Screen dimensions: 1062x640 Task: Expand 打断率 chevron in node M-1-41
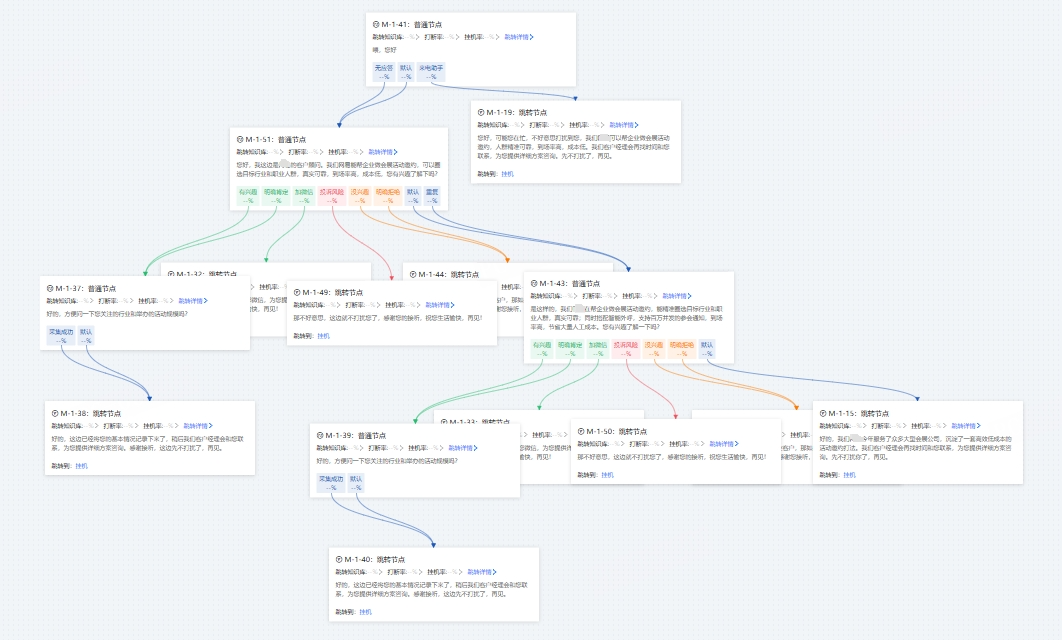click(457, 37)
